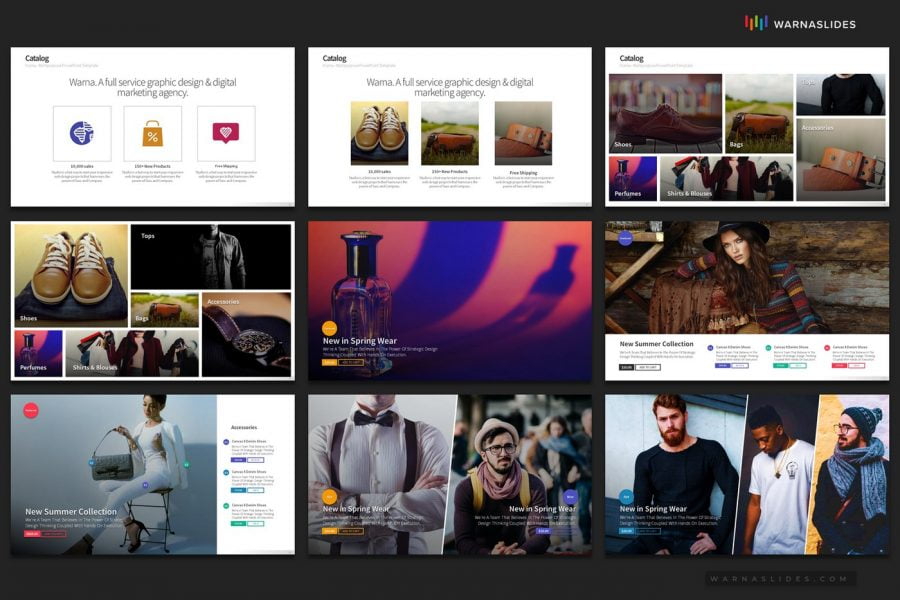Click the pink heart Free Shipping icon
The image size is (900, 600).
point(225,133)
